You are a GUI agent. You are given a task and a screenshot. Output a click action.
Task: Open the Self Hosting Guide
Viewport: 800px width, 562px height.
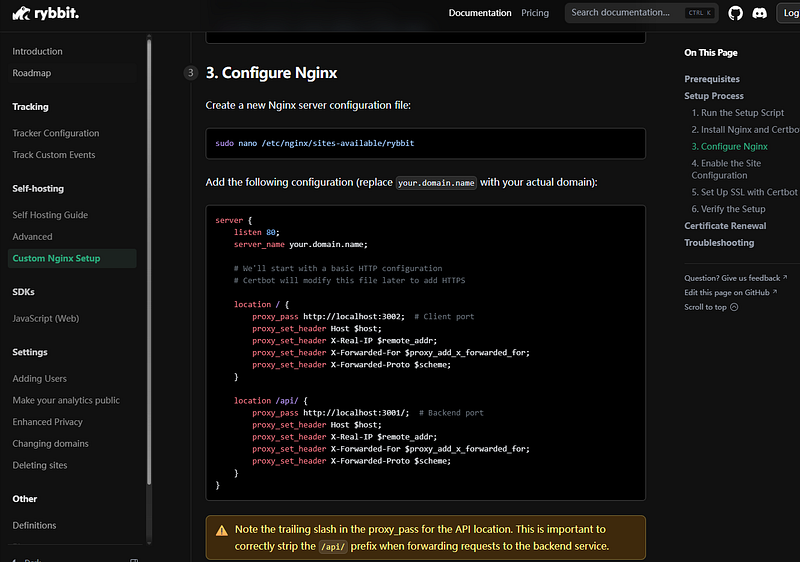[50, 215]
